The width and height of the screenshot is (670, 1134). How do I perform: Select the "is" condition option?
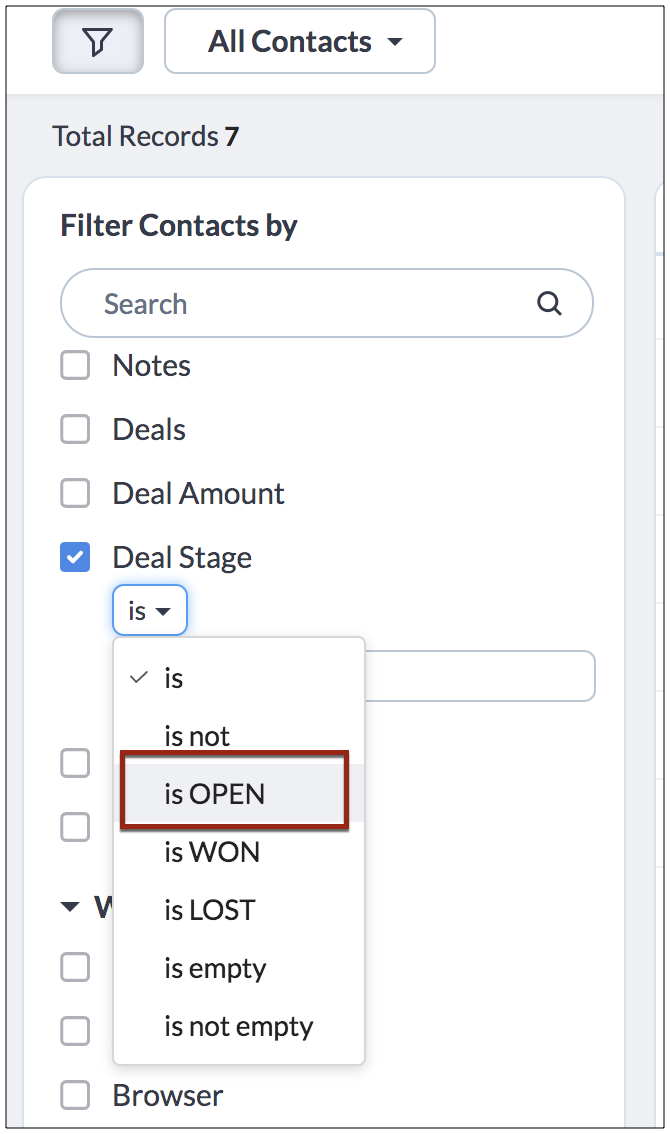coord(174,679)
